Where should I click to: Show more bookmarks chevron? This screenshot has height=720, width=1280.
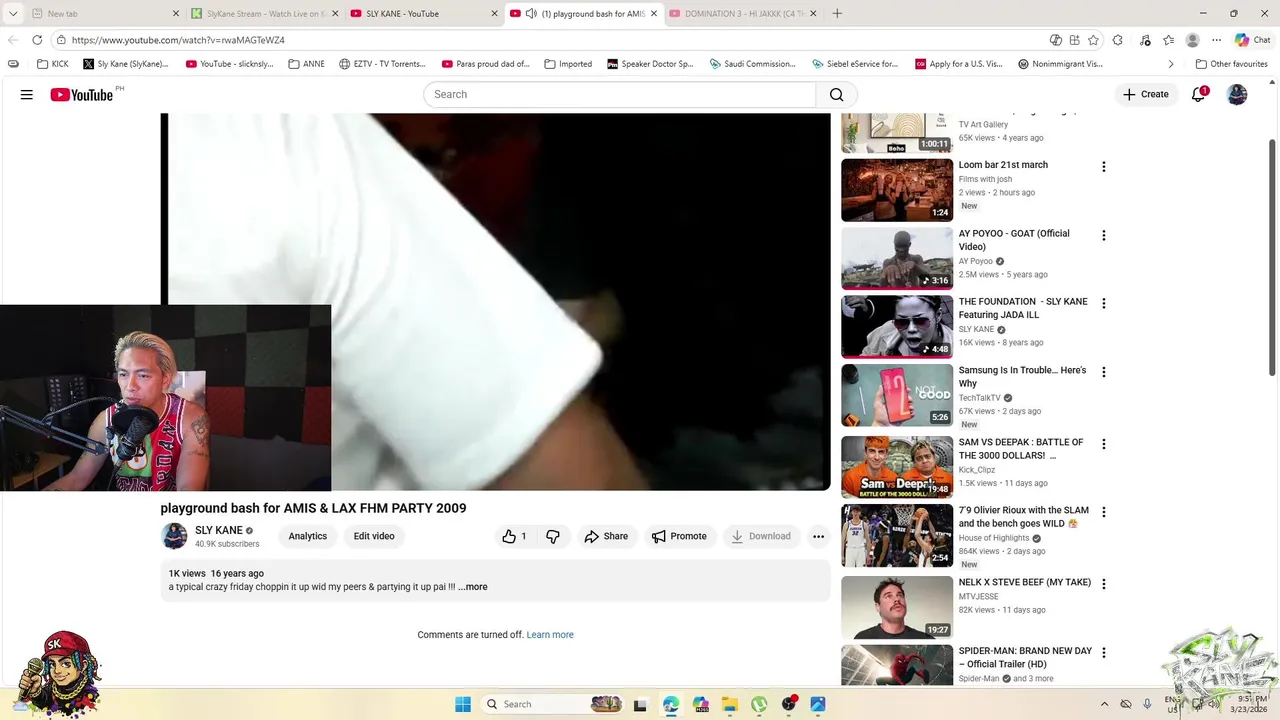click(1171, 64)
